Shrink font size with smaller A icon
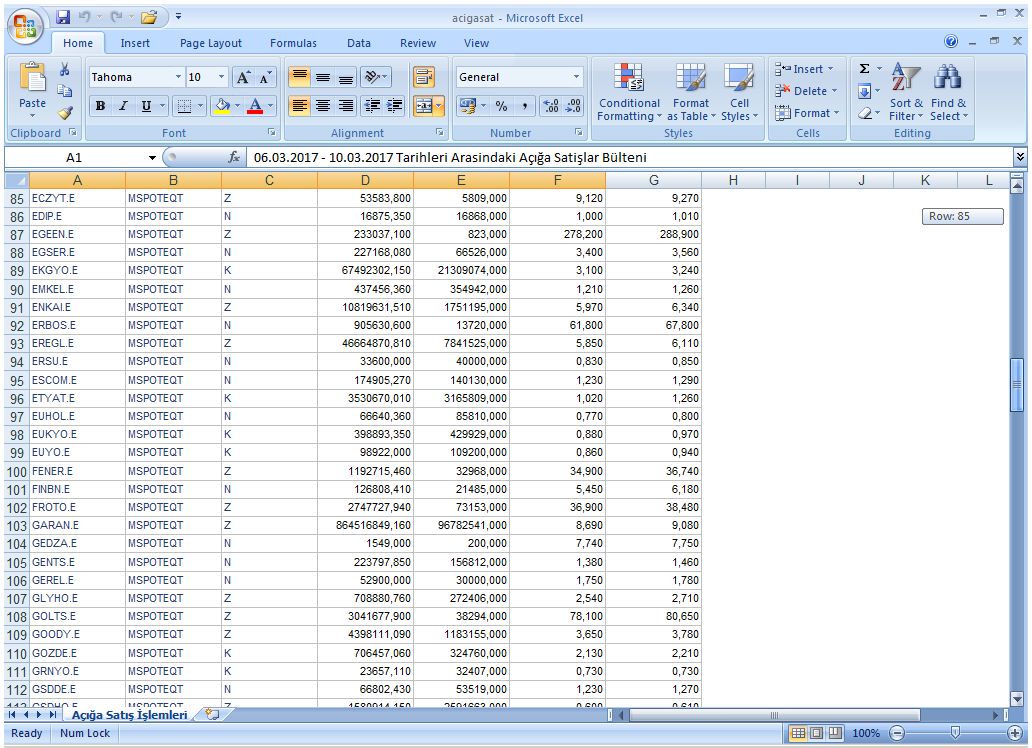The width and height of the screenshot is (1032, 748). pos(265,77)
